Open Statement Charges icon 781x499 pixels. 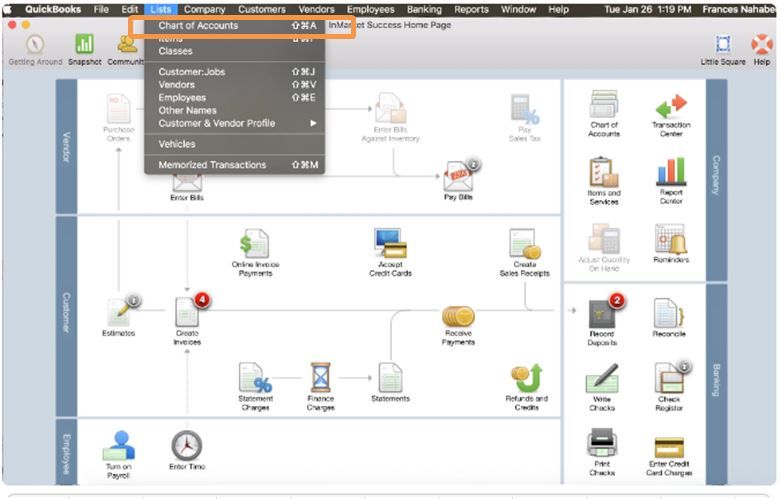(256, 378)
